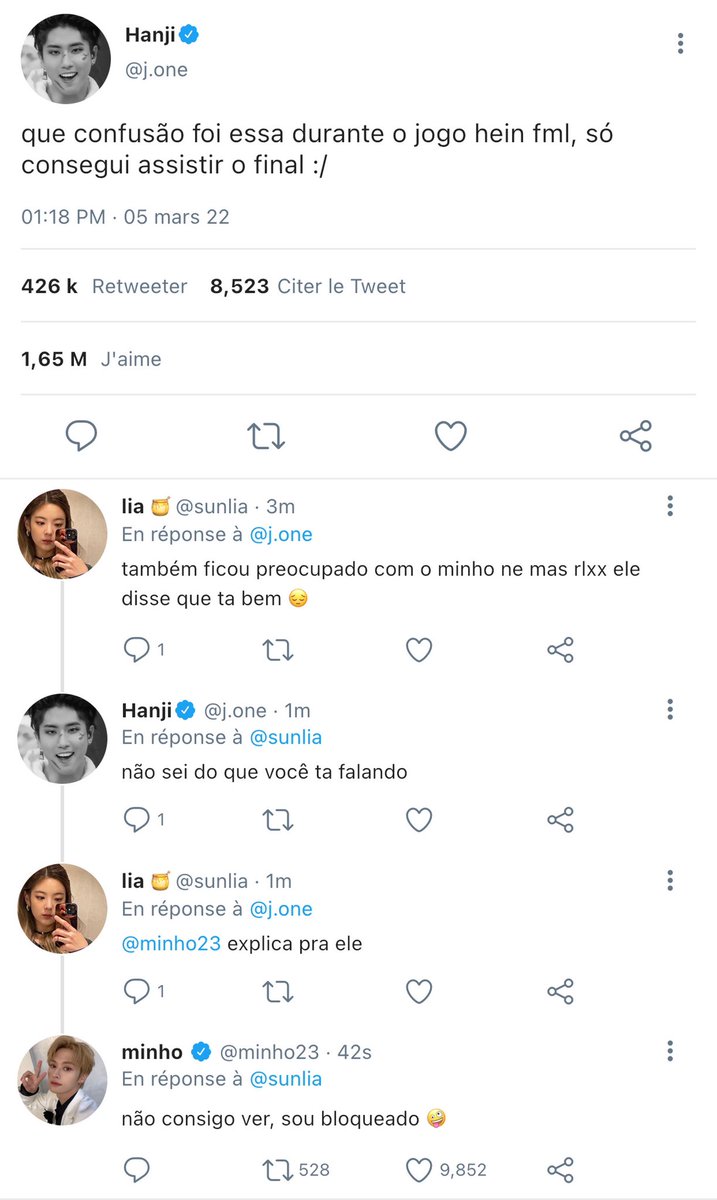Like lia's reply about minho being okay
This screenshot has width=717, height=1200.
[419, 650]
